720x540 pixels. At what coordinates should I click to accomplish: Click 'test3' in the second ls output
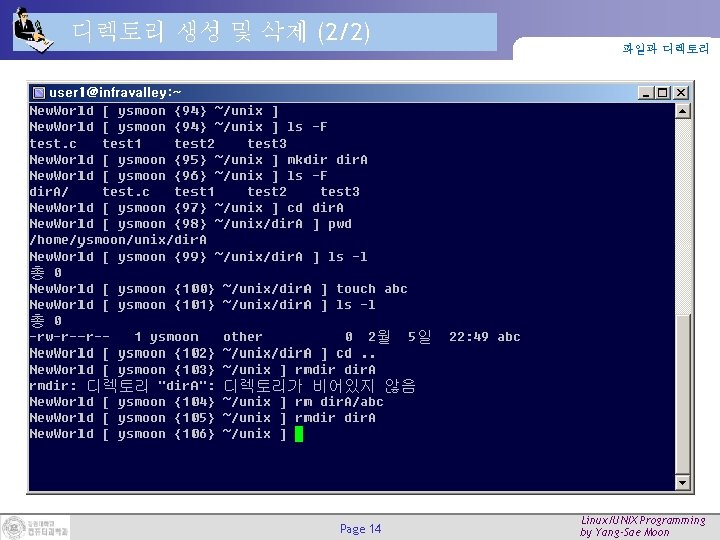coord(340,192)
